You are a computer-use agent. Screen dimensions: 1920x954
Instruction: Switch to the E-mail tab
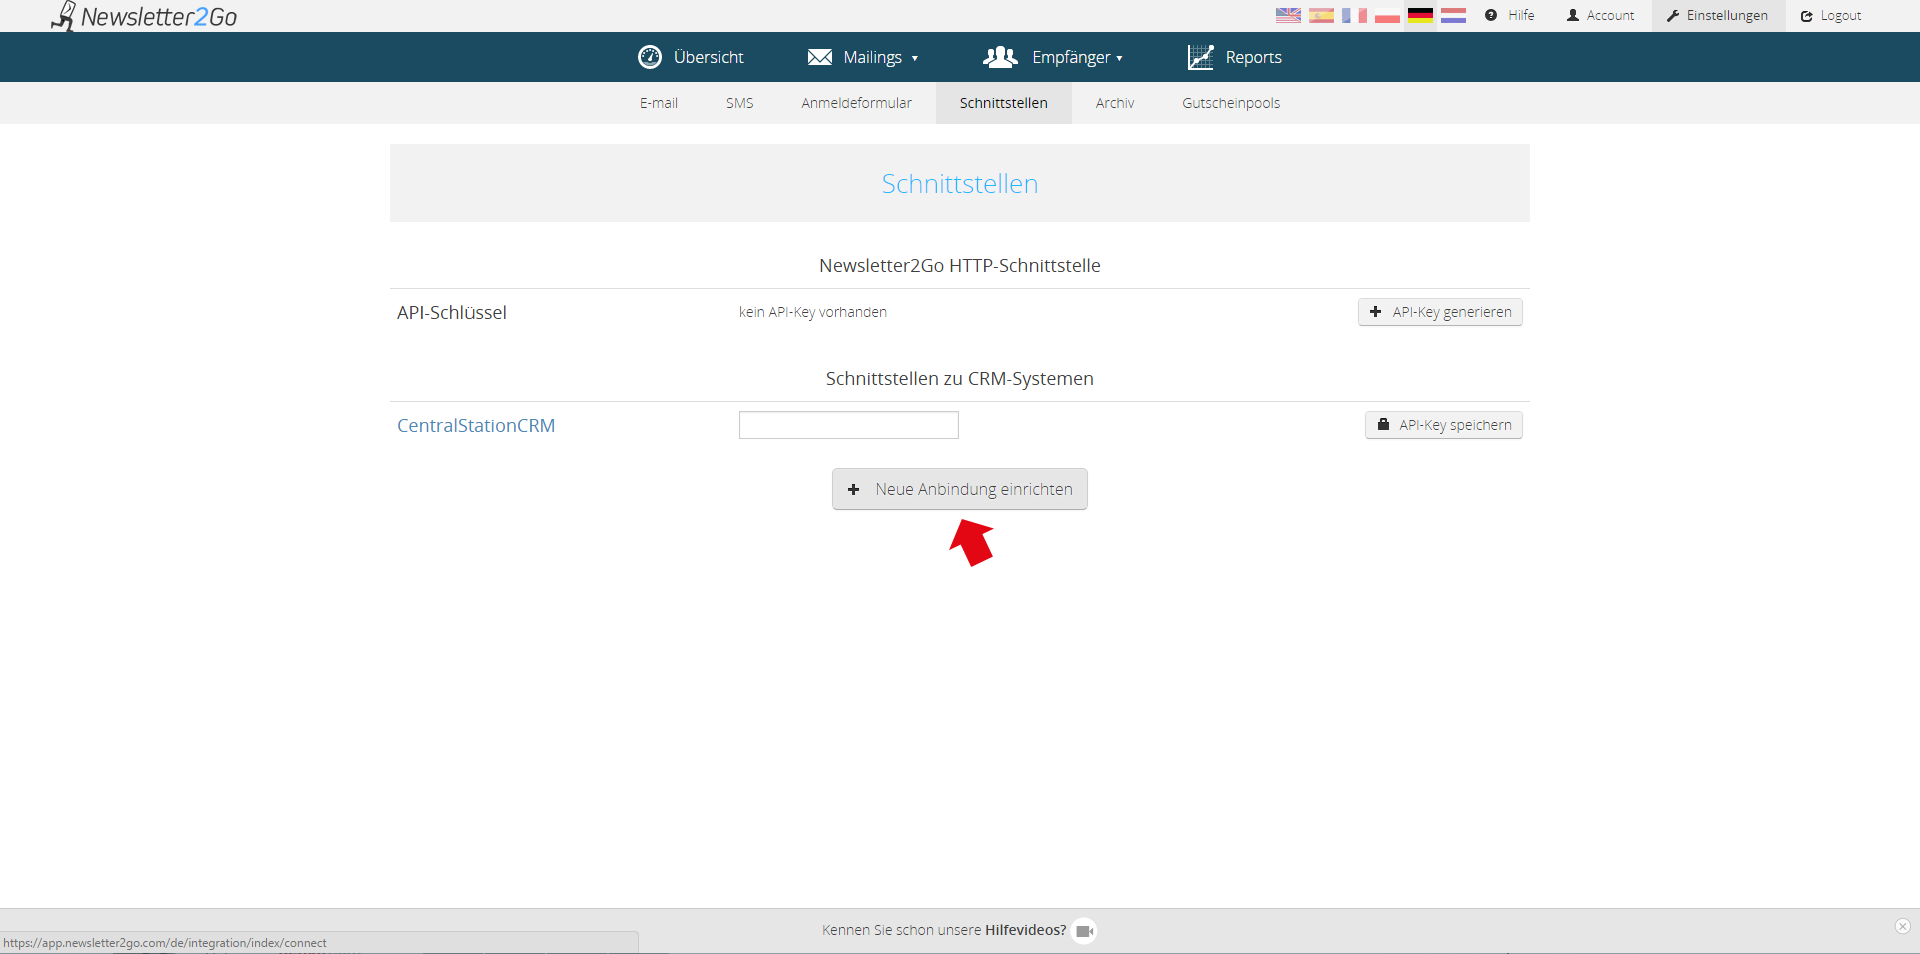659,103
